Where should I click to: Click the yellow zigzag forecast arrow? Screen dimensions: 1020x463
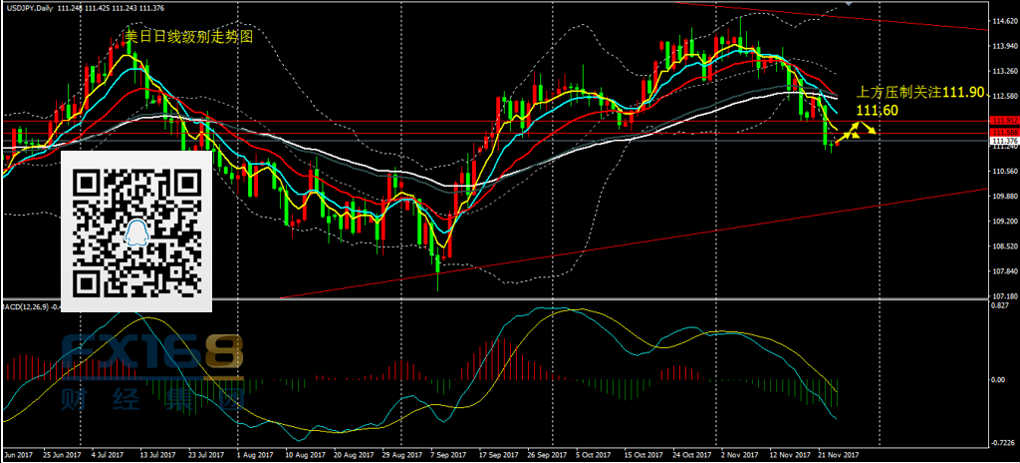[855, 132]
